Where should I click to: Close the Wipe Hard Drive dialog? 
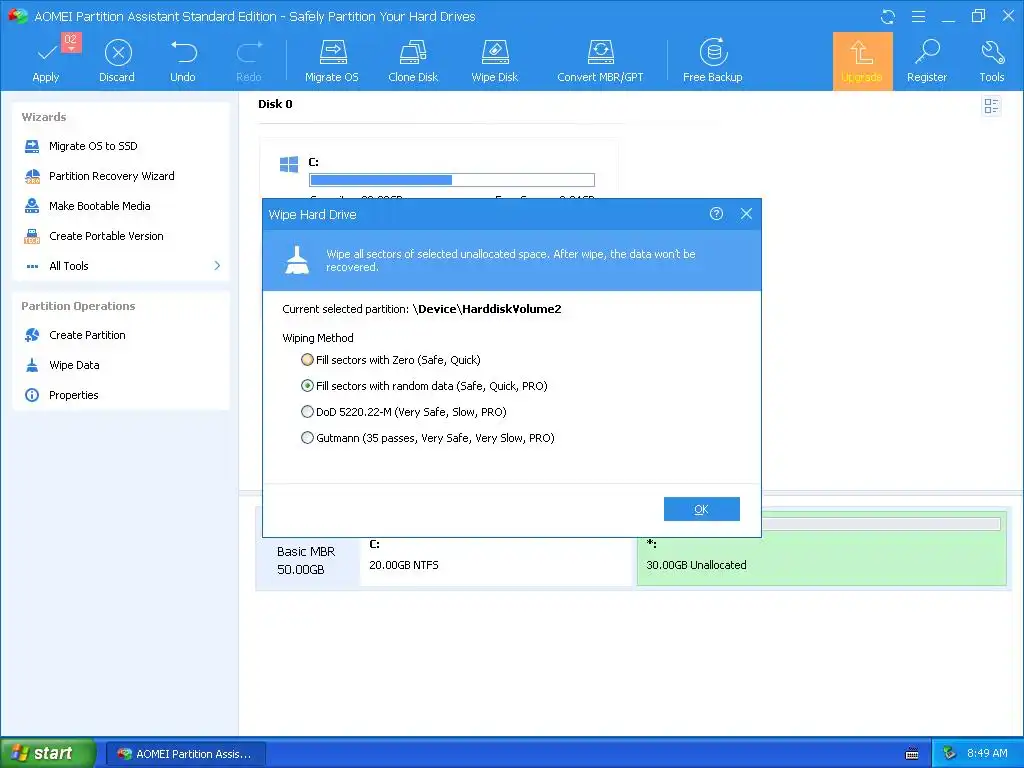(746, 214)
